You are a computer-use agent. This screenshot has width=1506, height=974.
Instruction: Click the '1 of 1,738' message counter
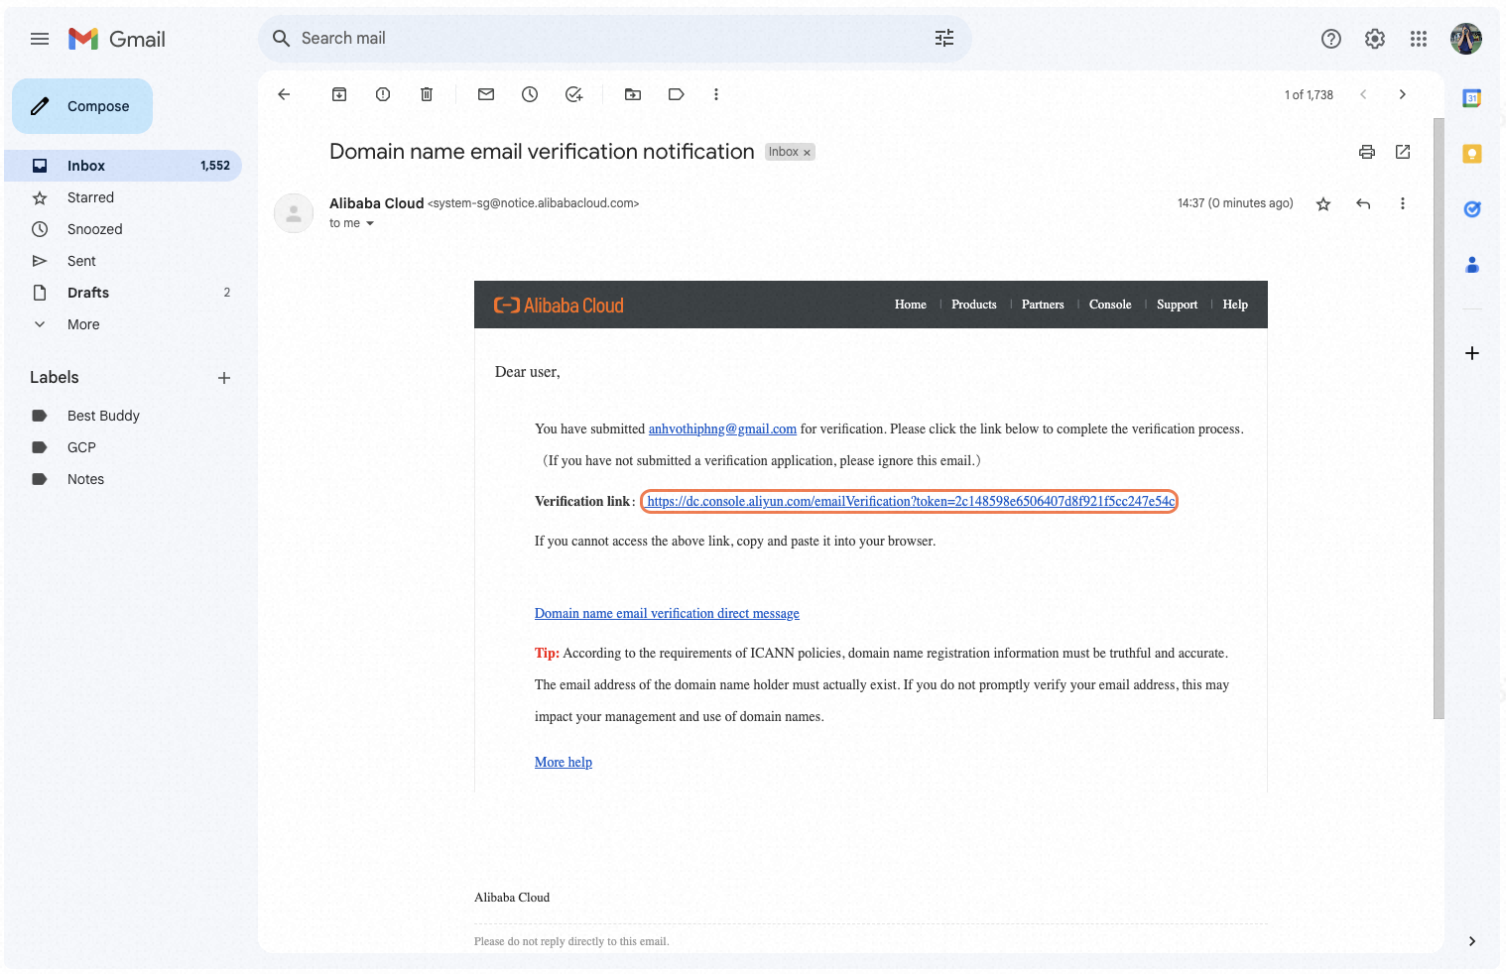tap(1308, 95)
